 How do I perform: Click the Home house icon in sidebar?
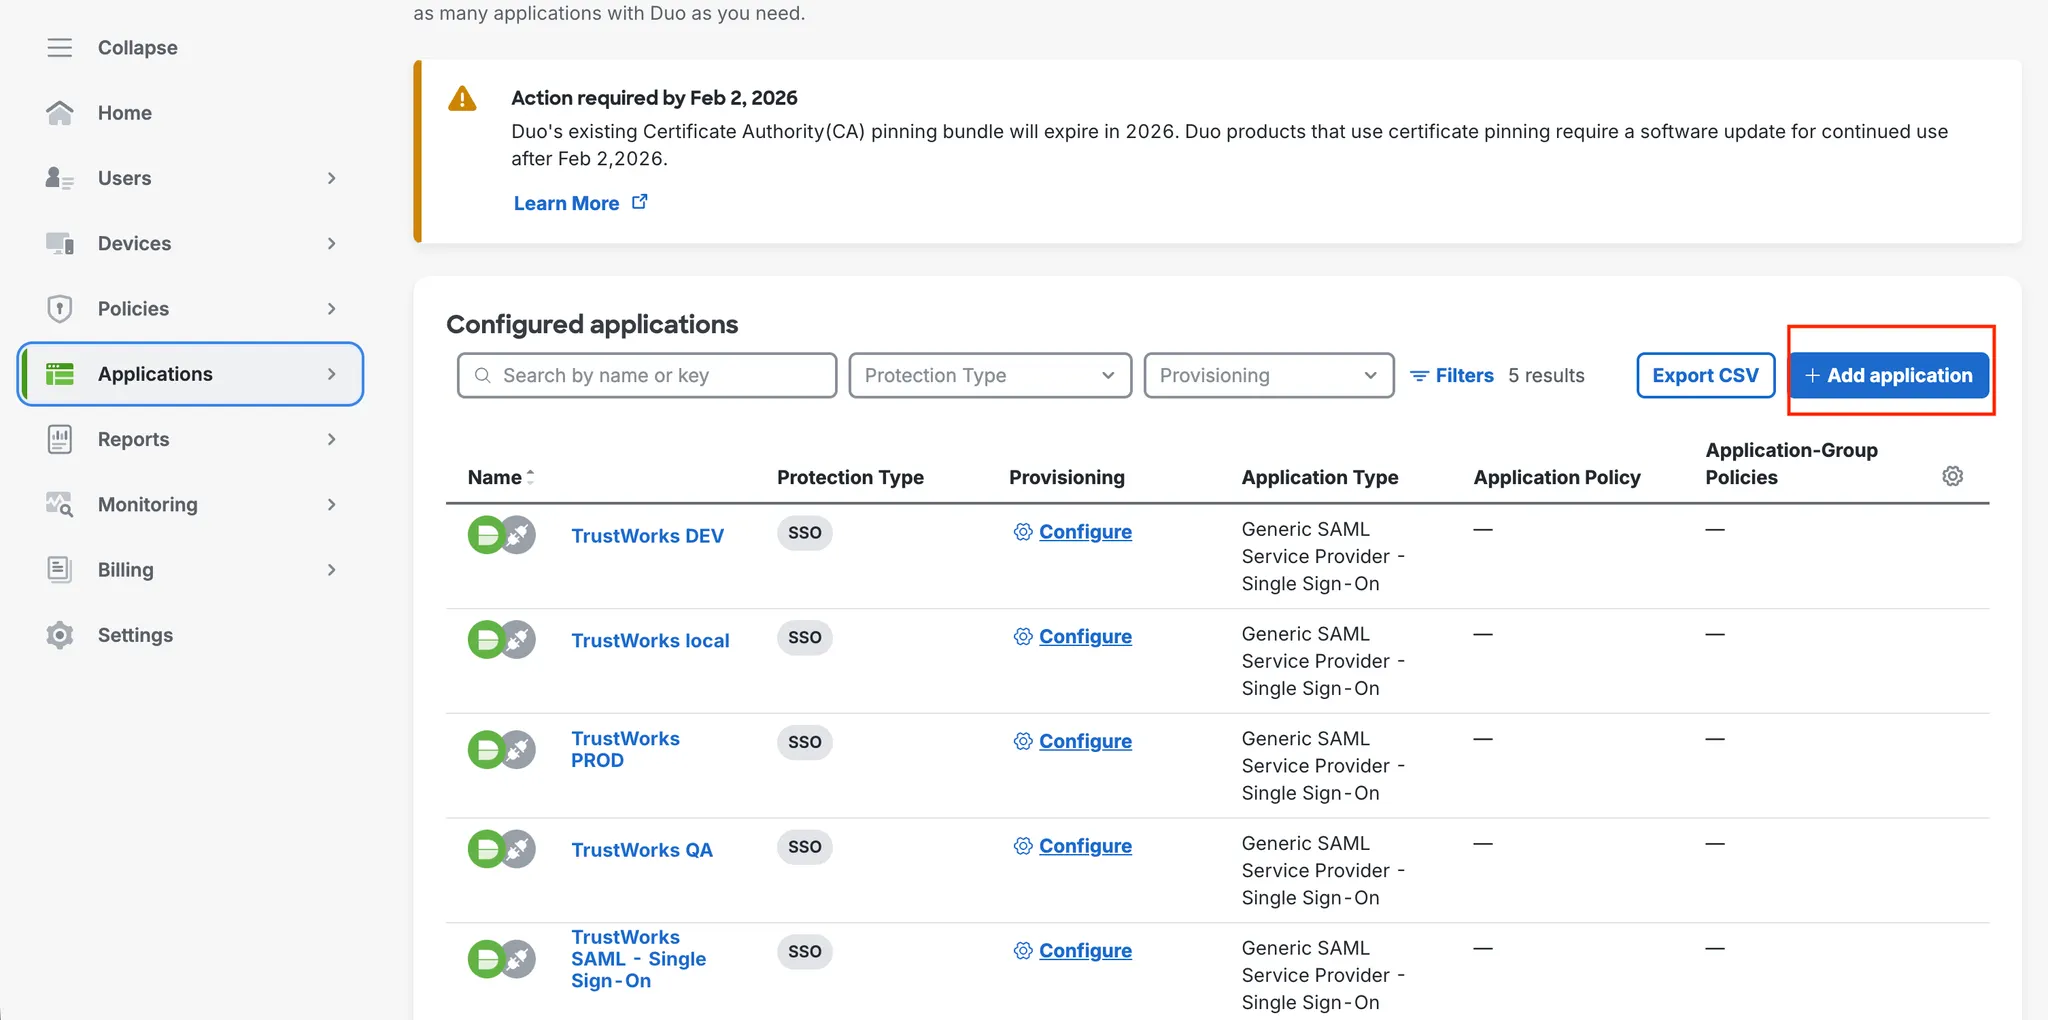(60, 113)
